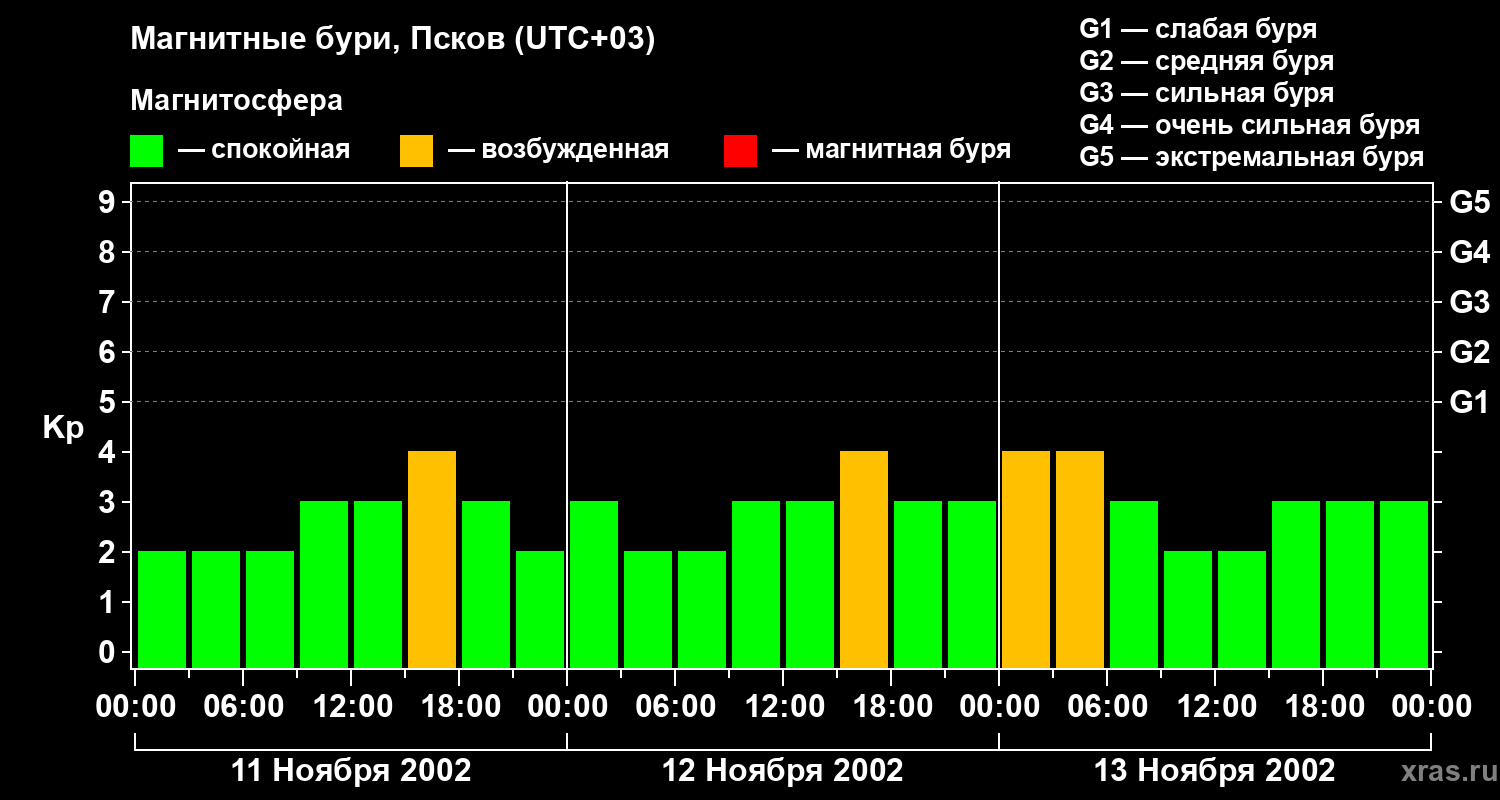Viewport: 1500px width, 800px height.
Task: Click the 00:00 label starting 12 Ноября
Action: 567,707
